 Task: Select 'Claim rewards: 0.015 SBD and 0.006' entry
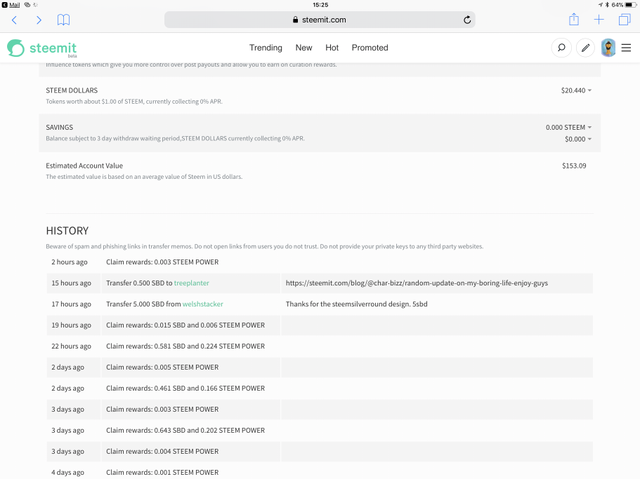(x=185, y=325)
